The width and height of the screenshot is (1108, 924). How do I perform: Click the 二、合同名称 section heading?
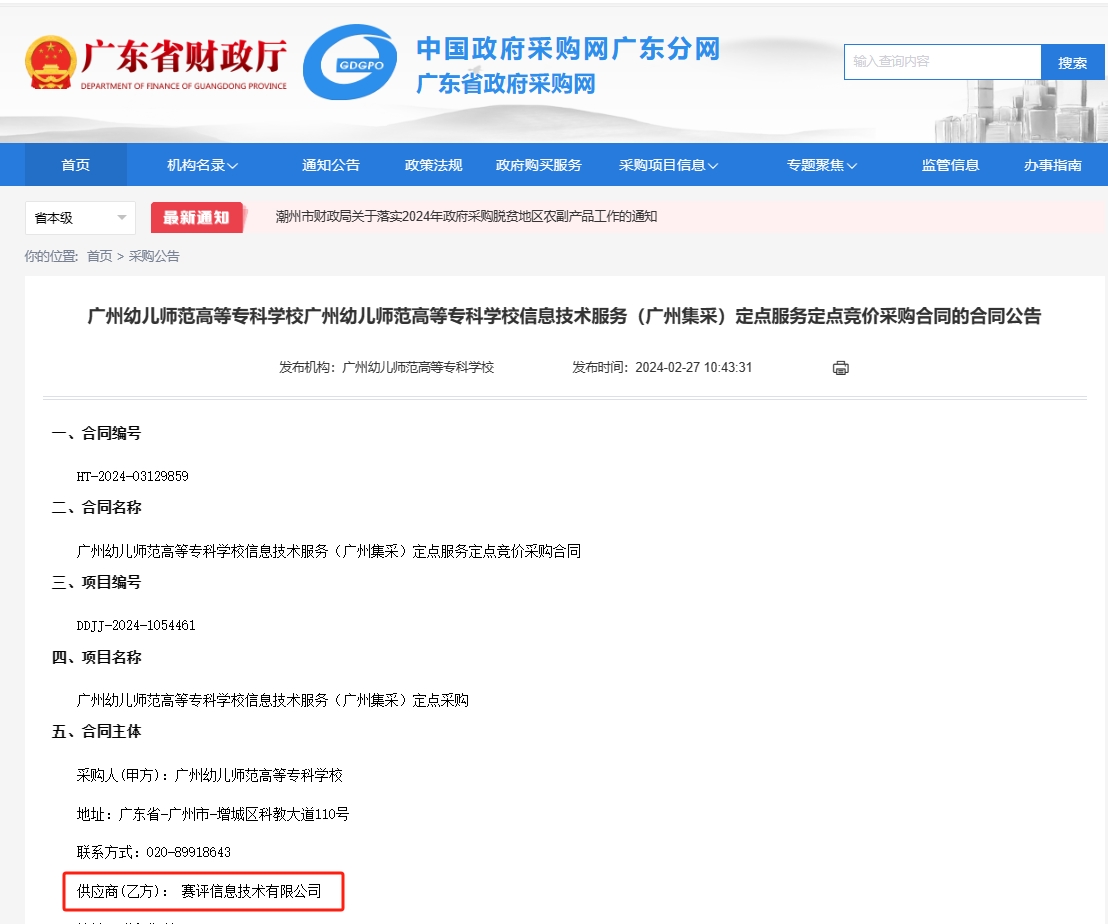(x=96, y=507)
